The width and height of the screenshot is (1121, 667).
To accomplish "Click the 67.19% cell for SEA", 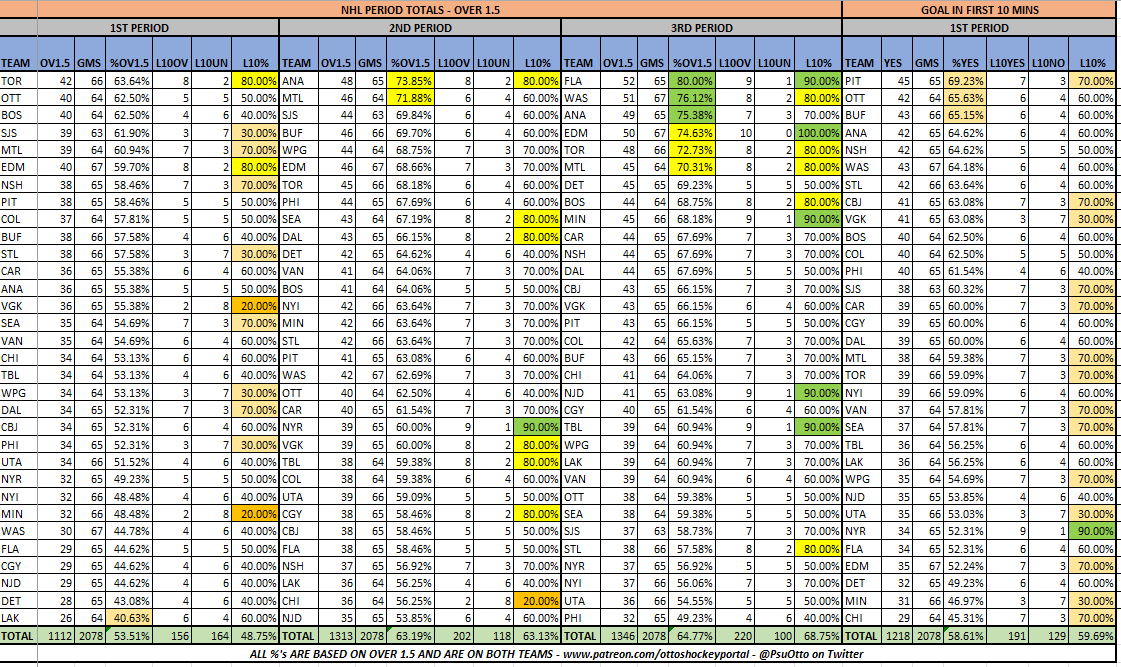I will pyautogui.click(x=410, y=219).
